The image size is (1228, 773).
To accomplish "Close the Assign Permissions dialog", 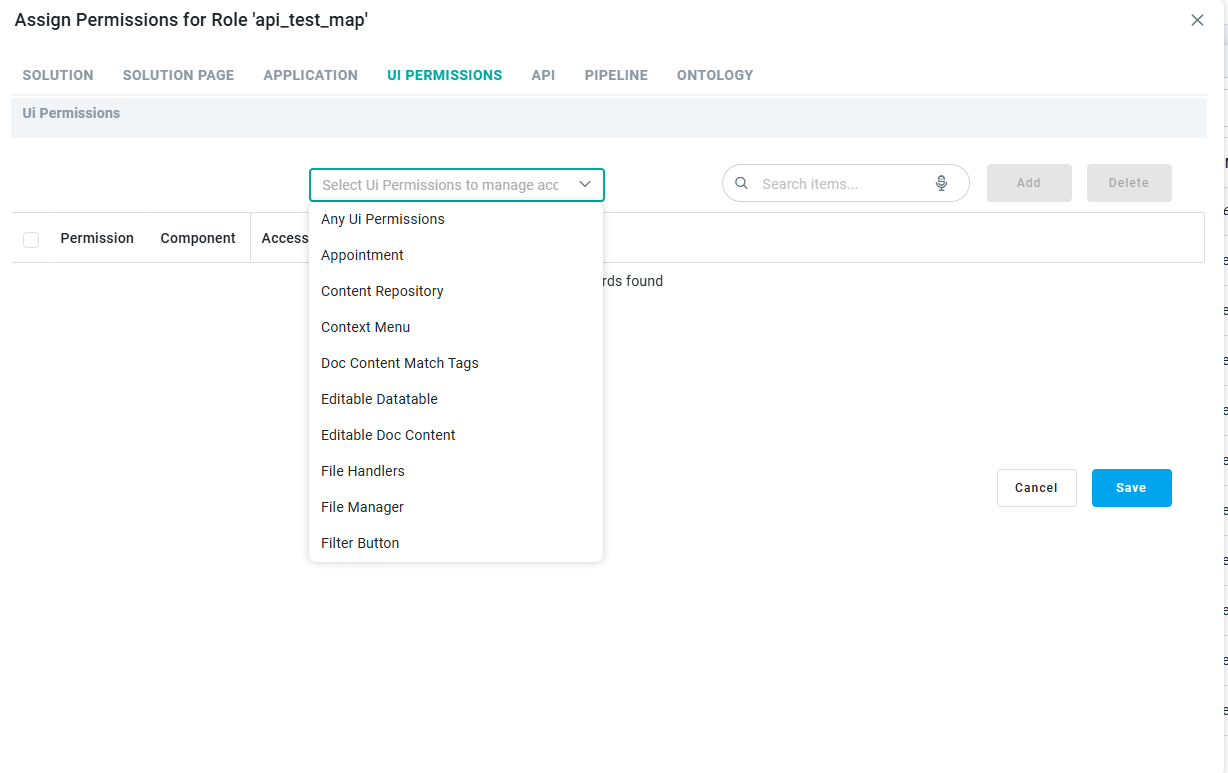I will coord(1197,20).
